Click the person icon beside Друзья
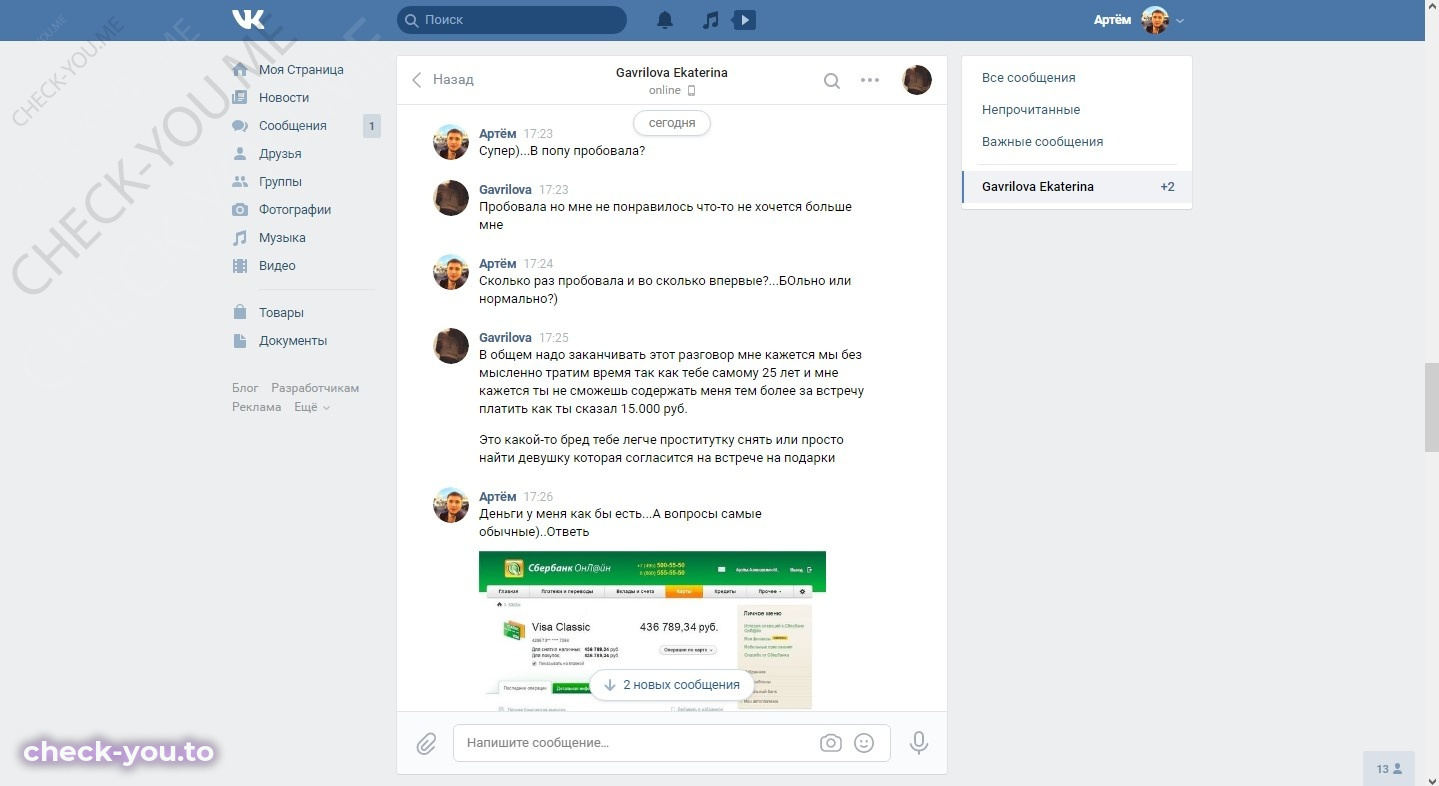 (x=240, y=154)
